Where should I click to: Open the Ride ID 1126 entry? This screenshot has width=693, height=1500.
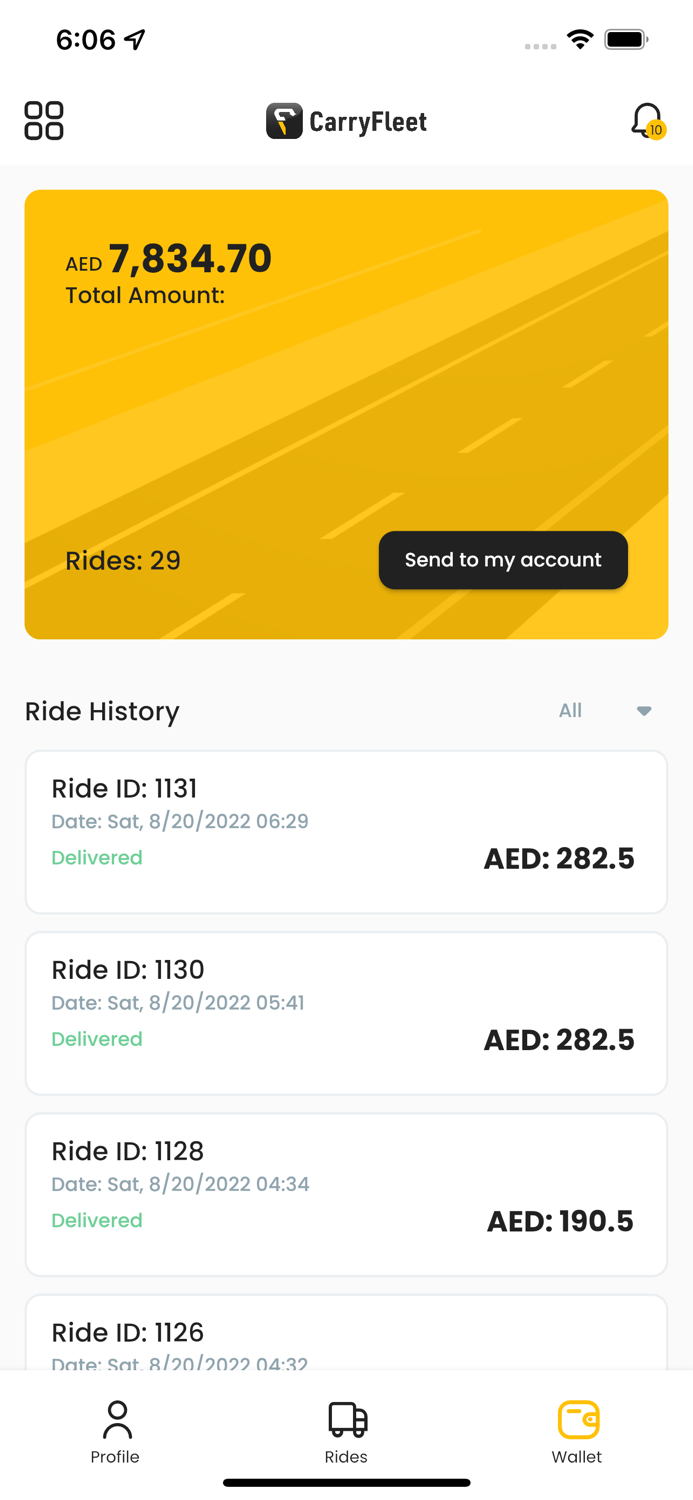click(x=346, y=1335)
